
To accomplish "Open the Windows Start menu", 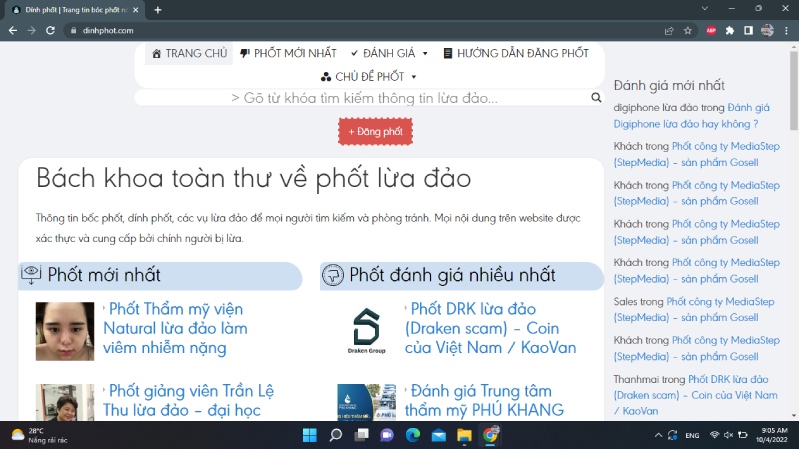I will [x=309, y=435].
